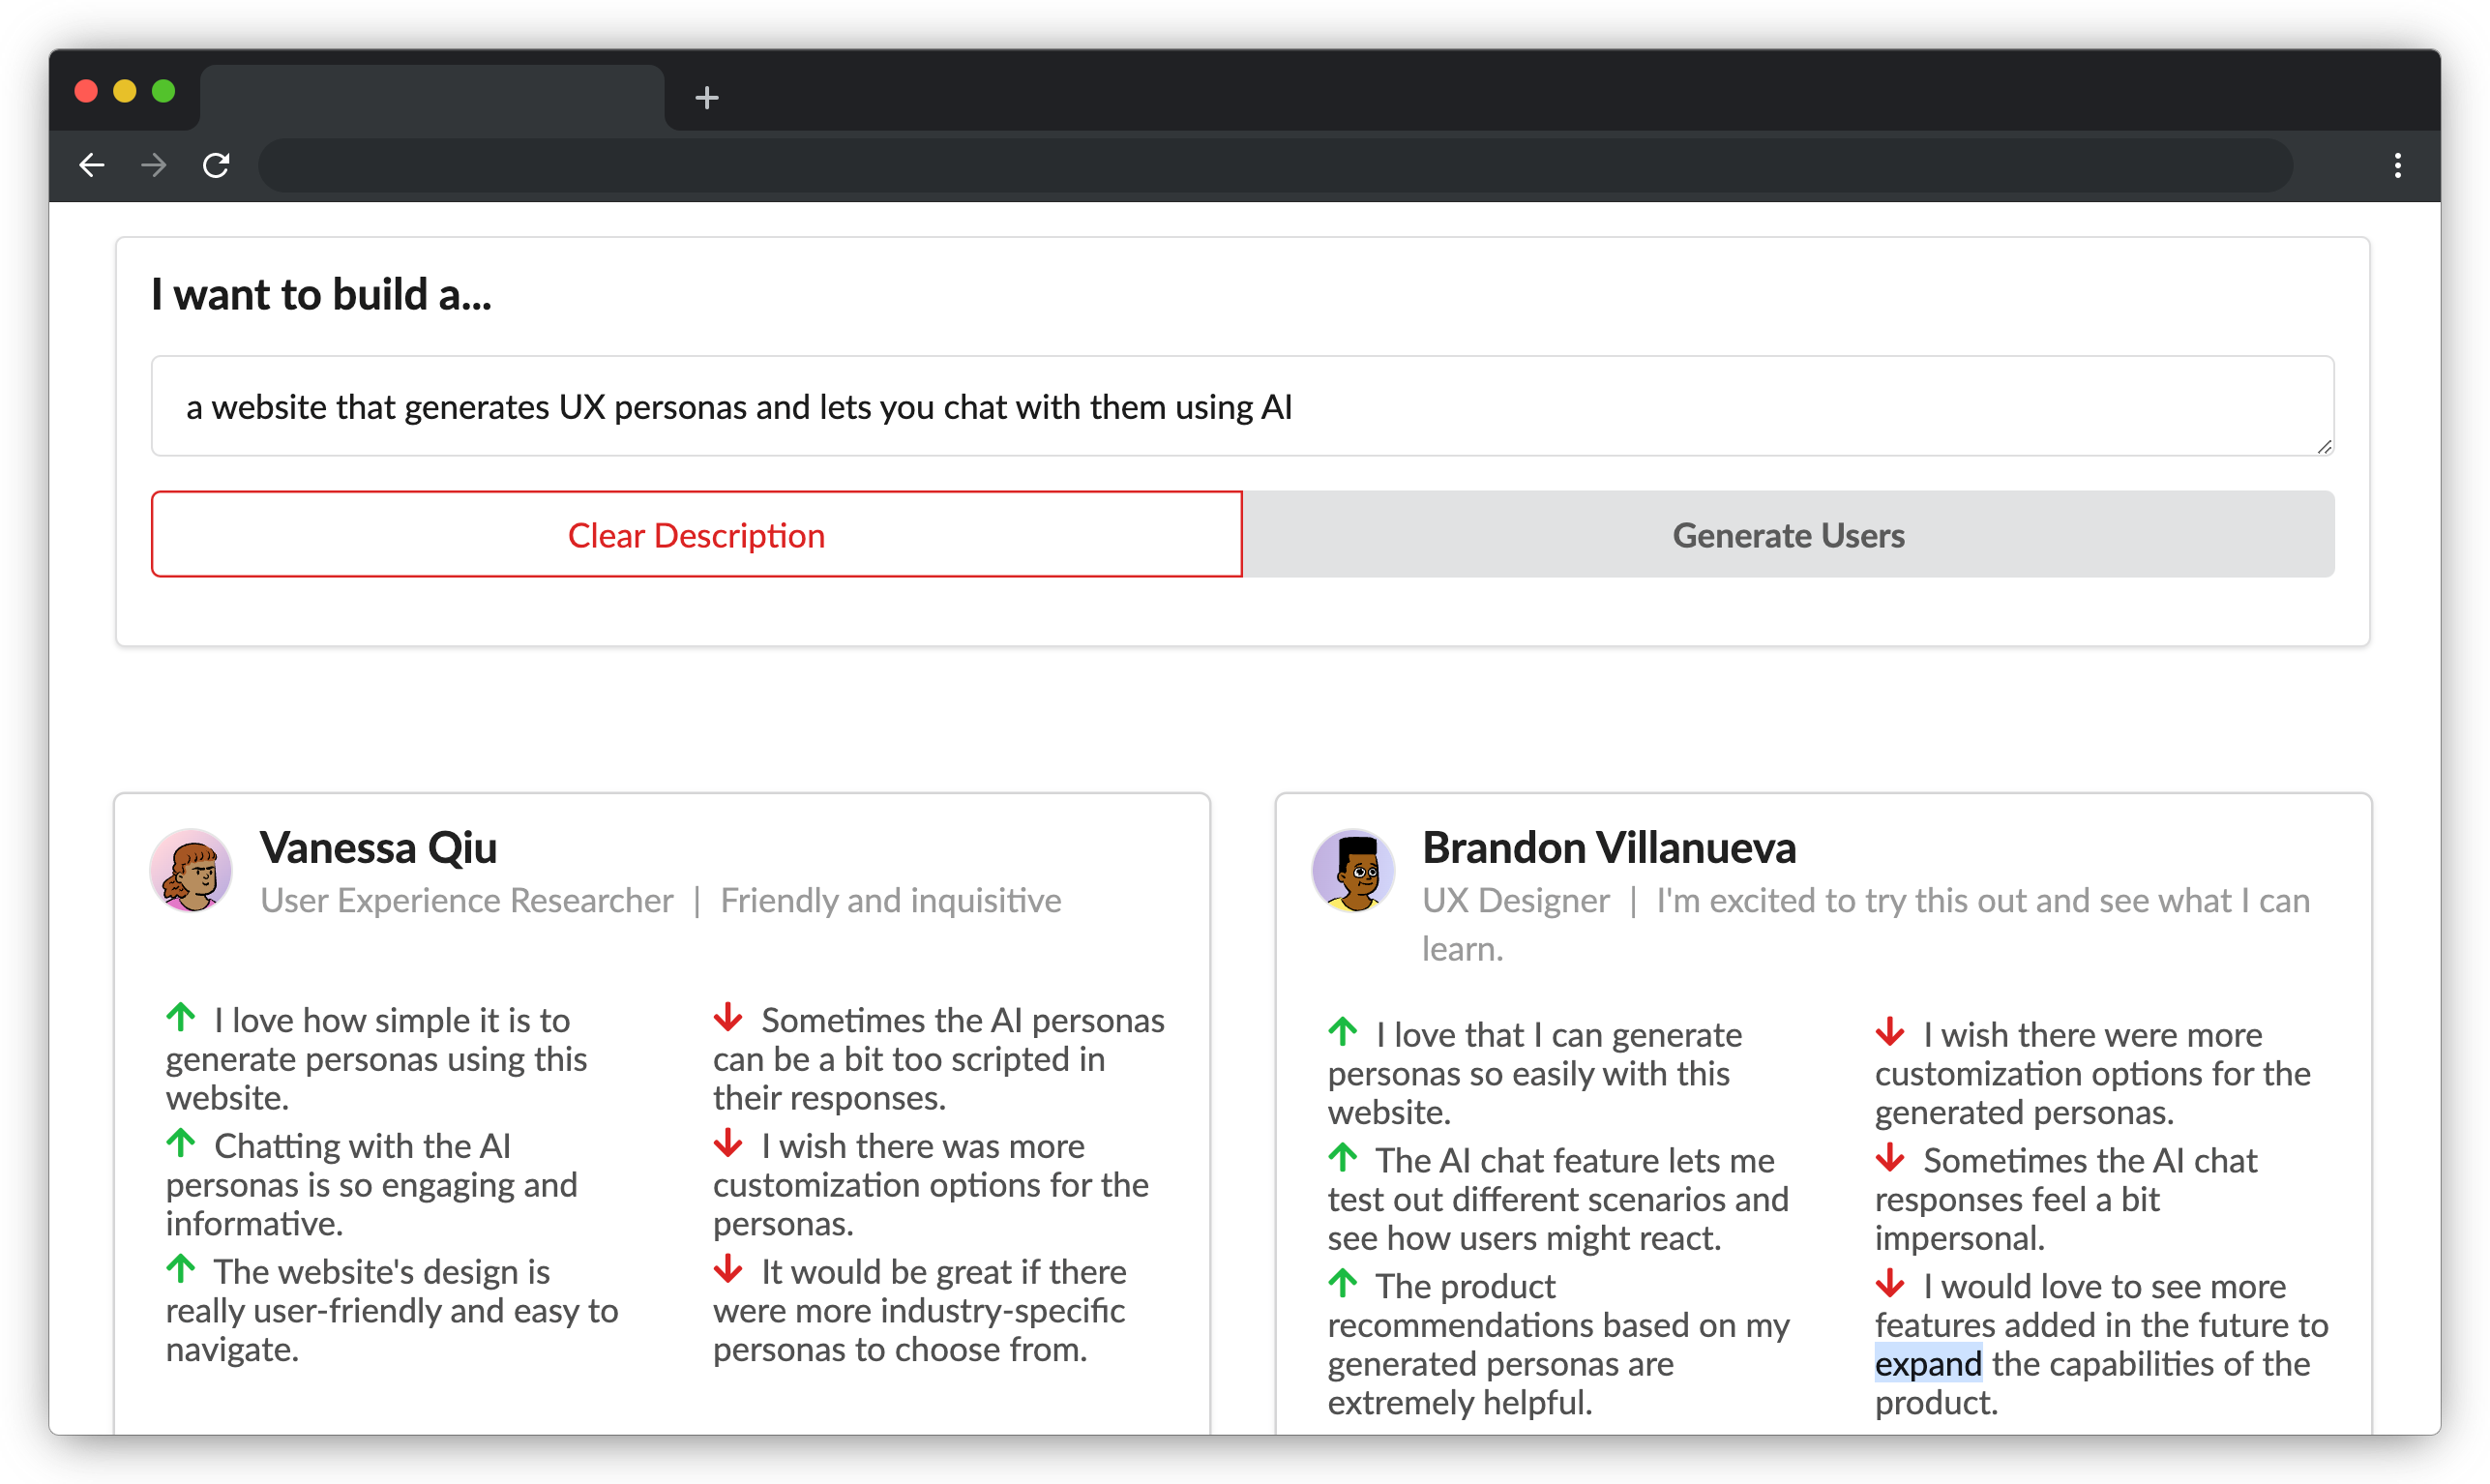Click the name Brandon Villanueva
The width and height of the screenshot is (2490, 1484).
click(x=1609, y=847)
